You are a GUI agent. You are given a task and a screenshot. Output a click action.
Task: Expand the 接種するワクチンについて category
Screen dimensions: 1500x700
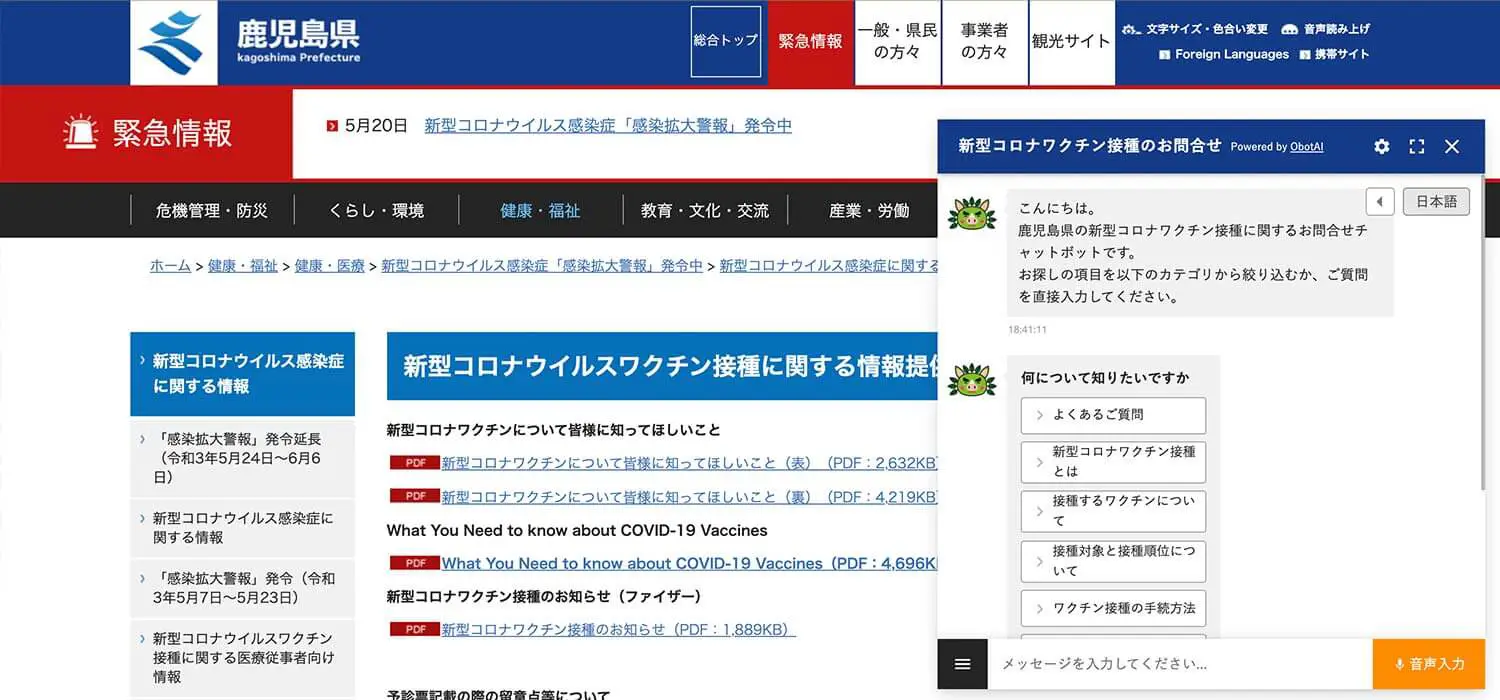click(1113, 511)
